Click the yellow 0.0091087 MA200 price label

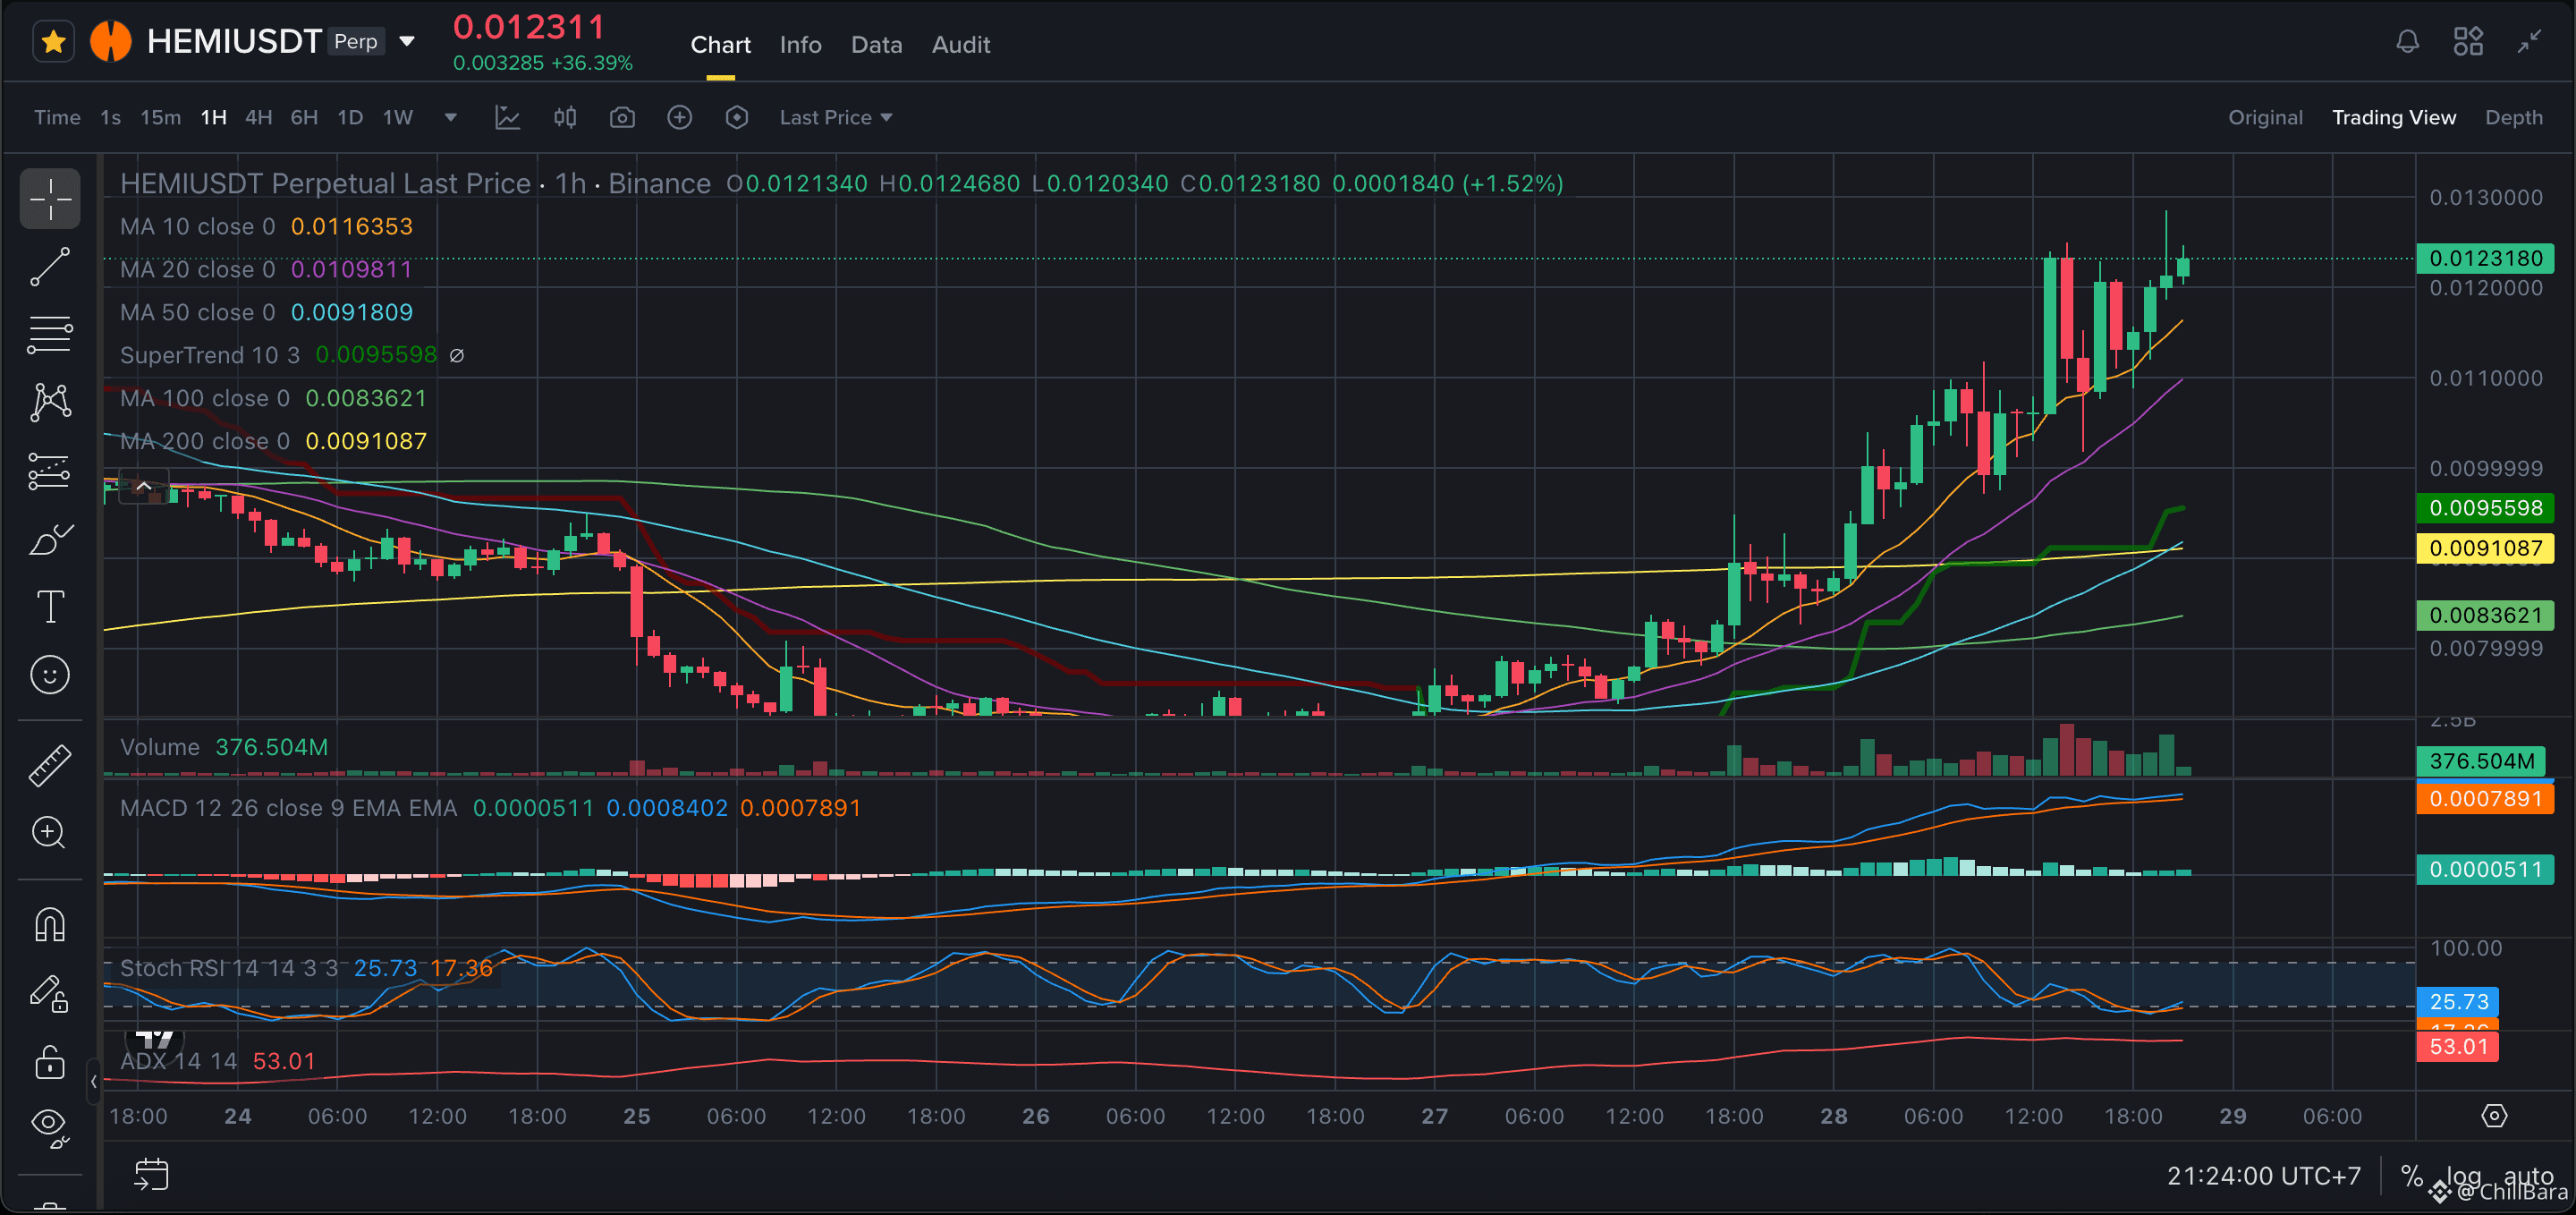coord(2485,548)
